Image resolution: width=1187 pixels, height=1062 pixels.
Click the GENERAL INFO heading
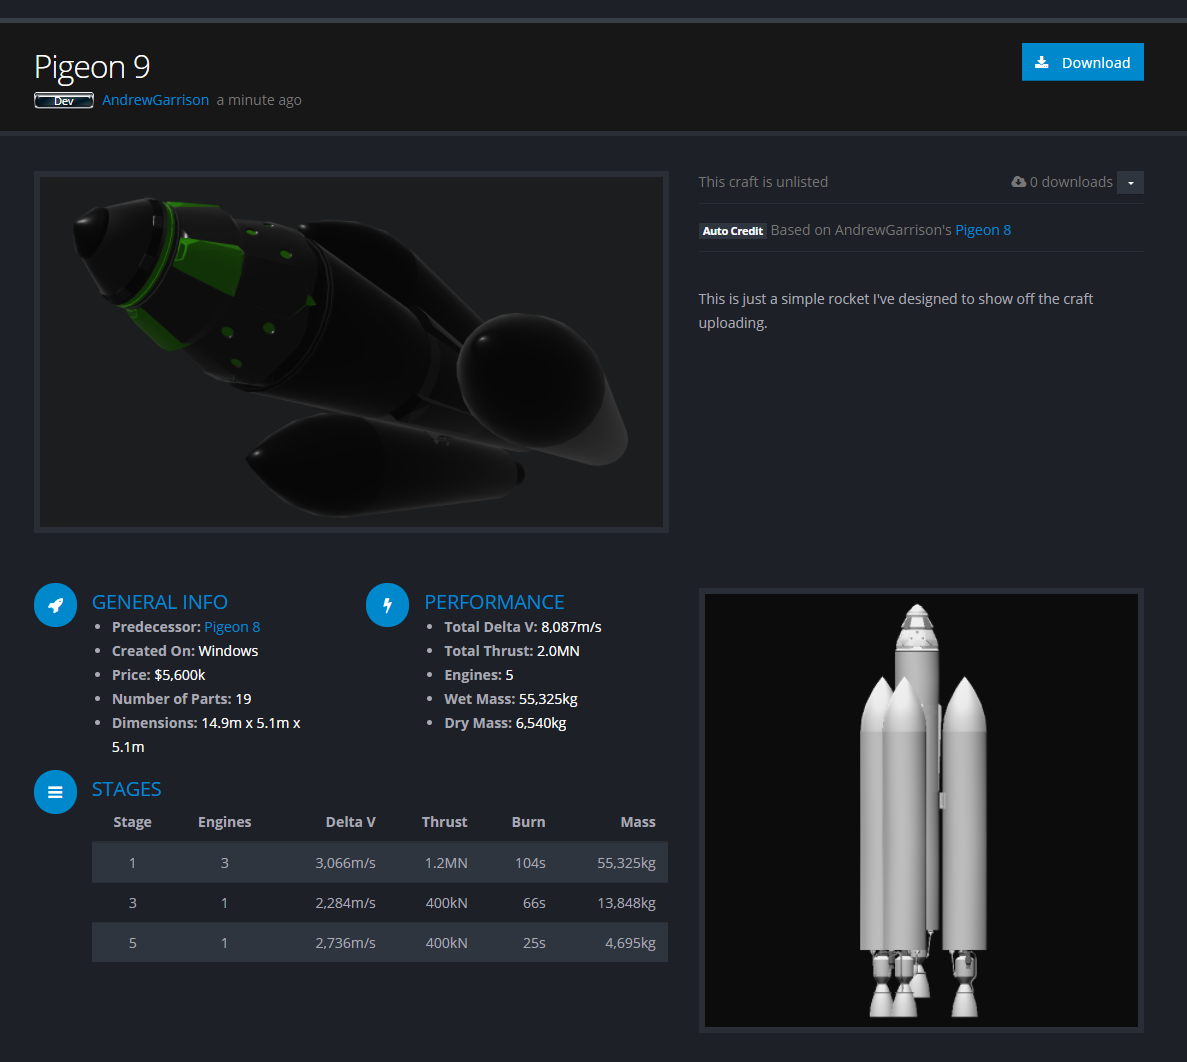pos(160,602)
